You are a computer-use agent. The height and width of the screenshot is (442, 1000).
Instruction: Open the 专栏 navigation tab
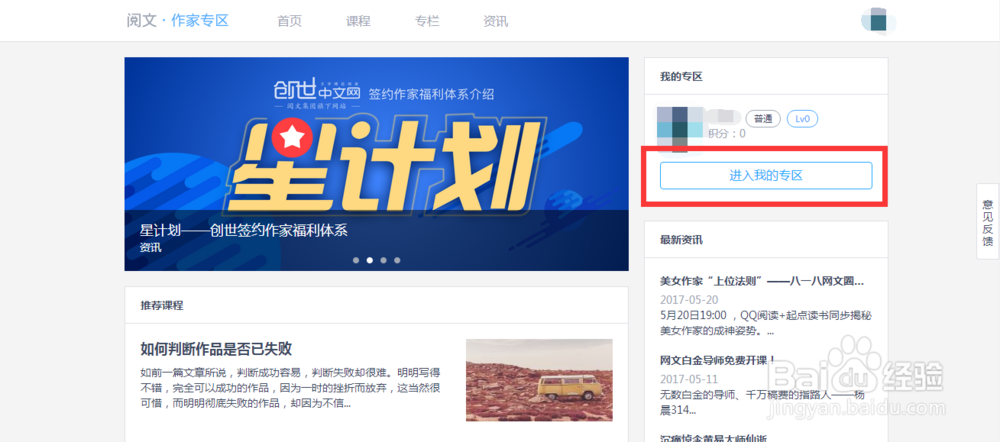(x=427, y=21)
